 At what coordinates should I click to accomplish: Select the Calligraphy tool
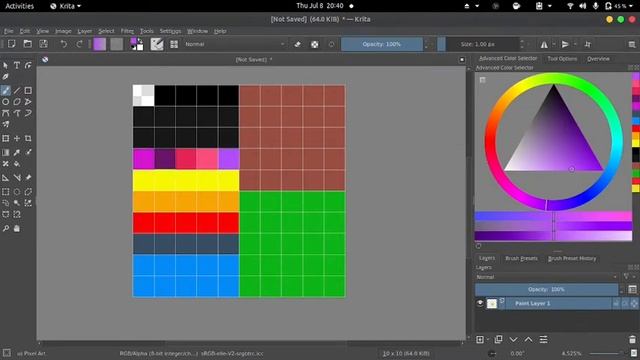coord(6,77)
